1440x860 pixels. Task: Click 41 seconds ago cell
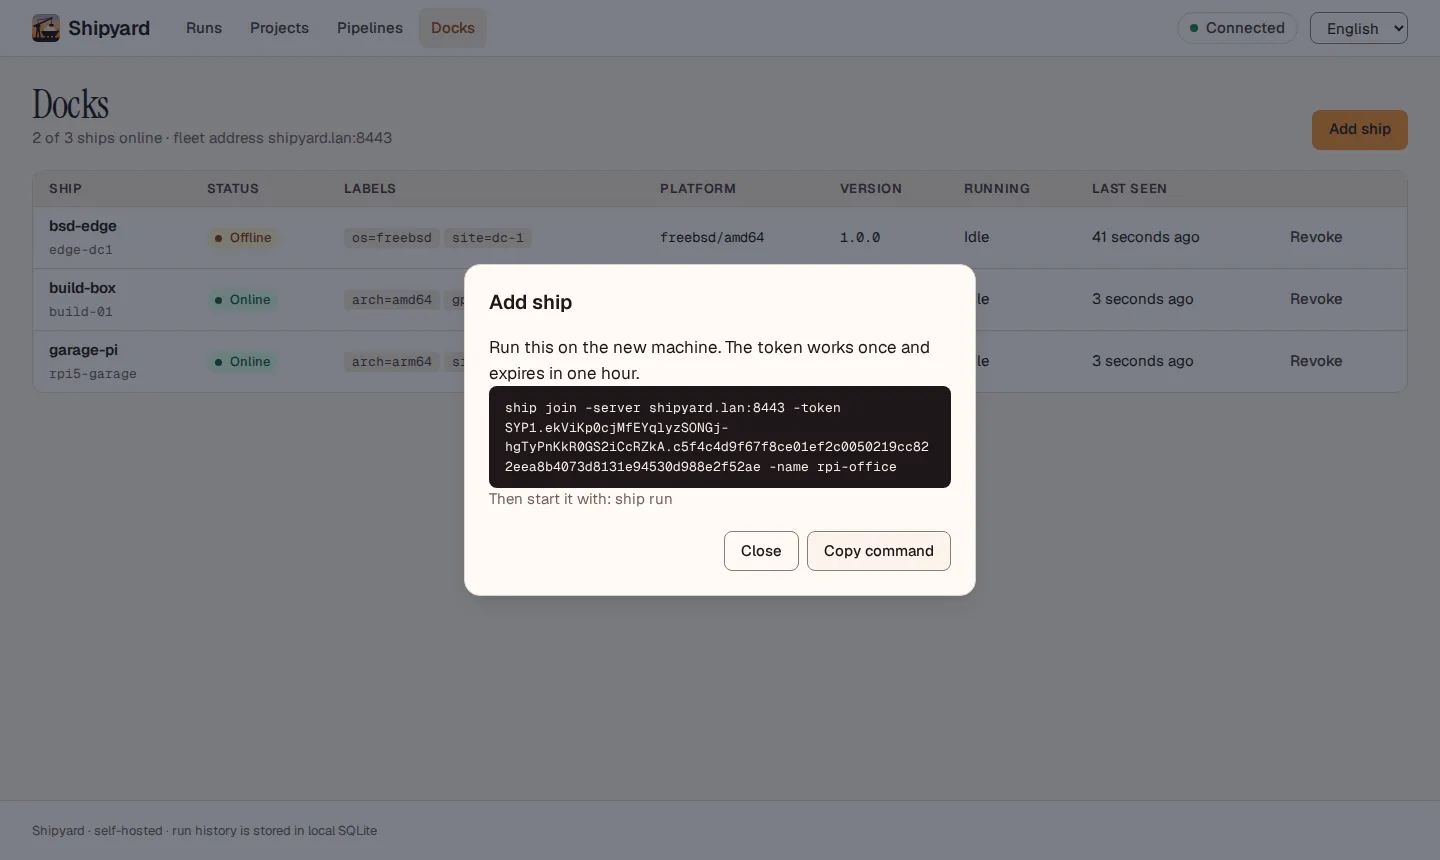(1146, 237)
